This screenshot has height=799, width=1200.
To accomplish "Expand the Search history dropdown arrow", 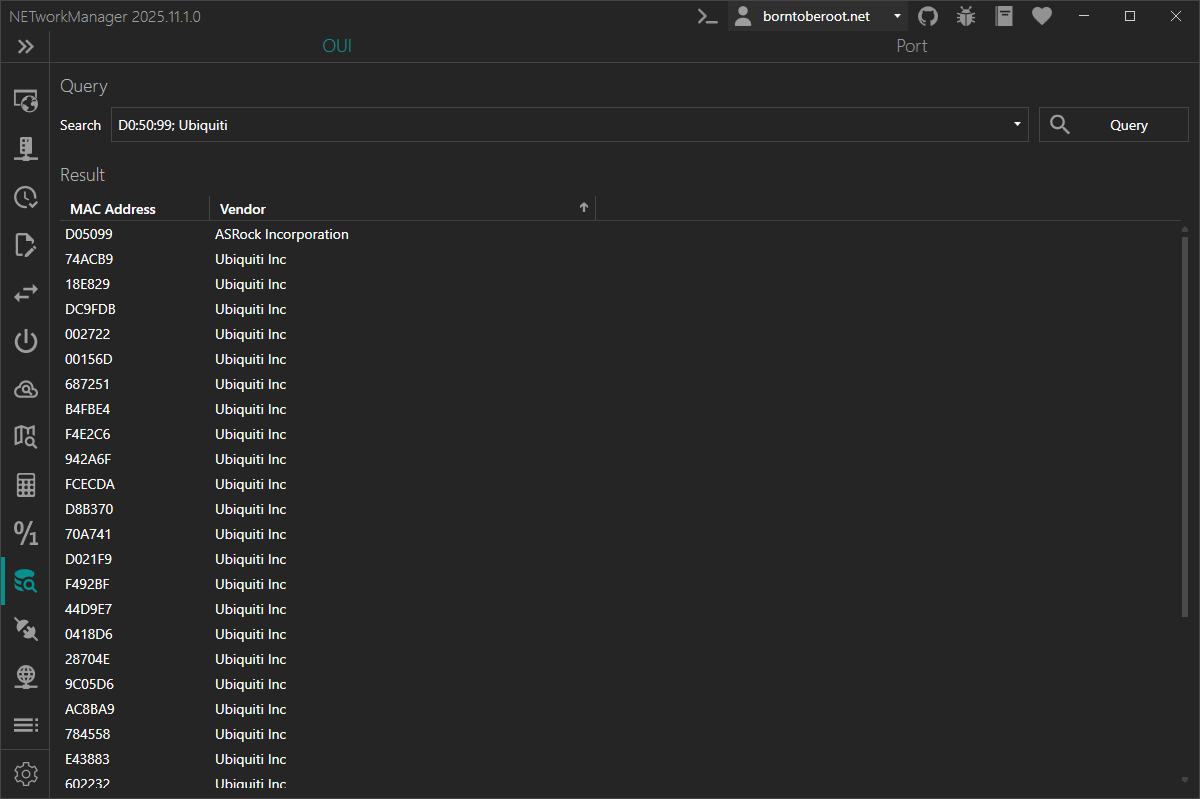I will coord(1017,125).
